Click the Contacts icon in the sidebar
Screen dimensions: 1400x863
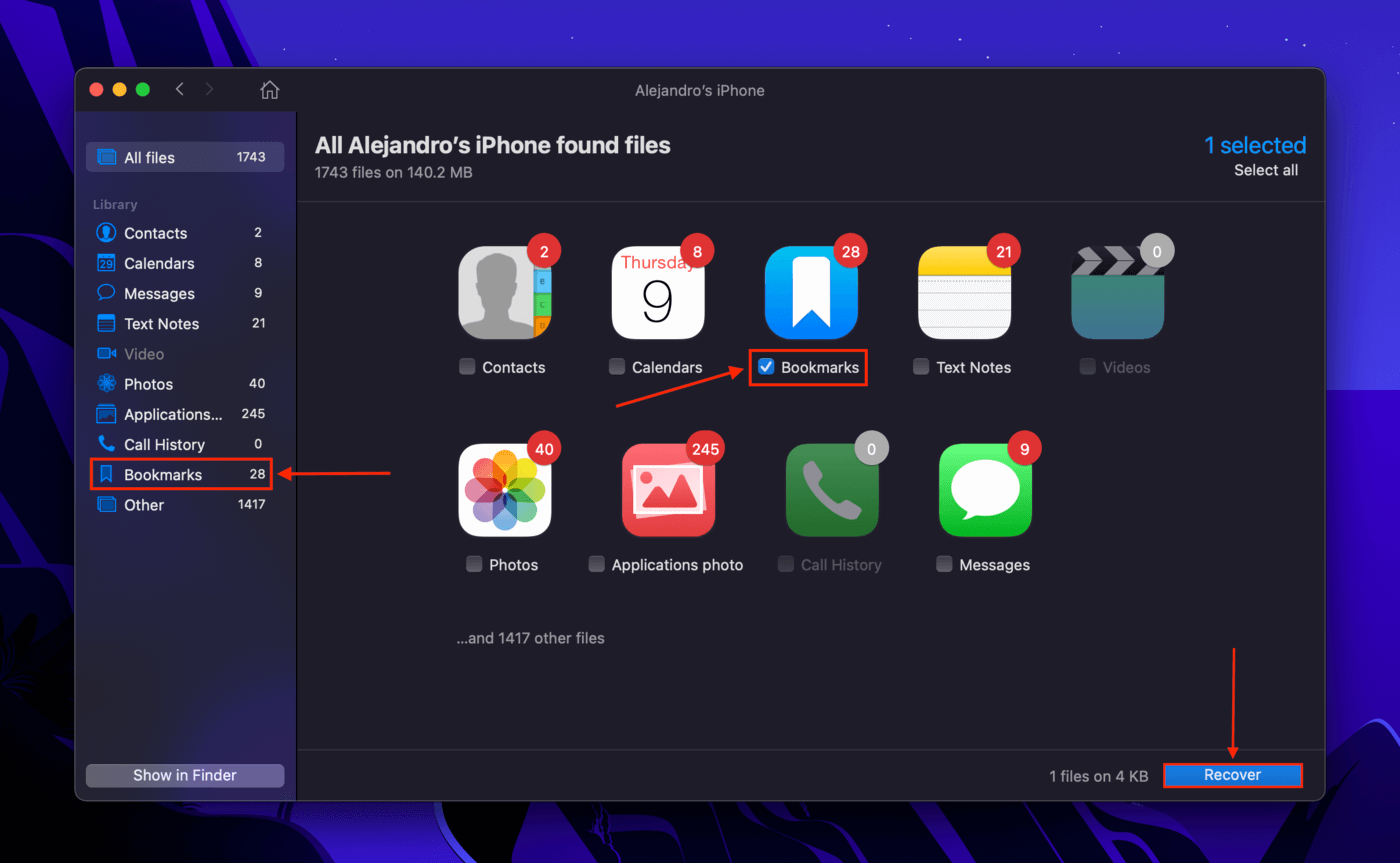106,233
